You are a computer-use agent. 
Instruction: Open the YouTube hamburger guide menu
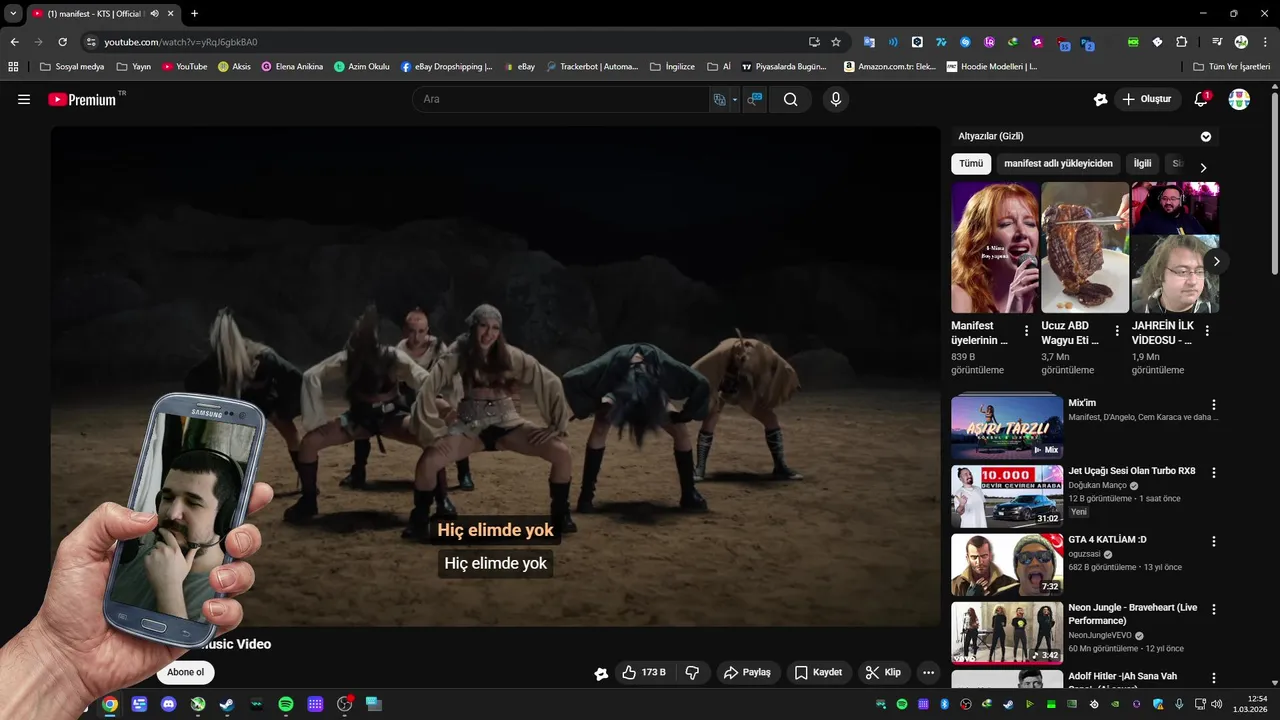click(24, 99)
